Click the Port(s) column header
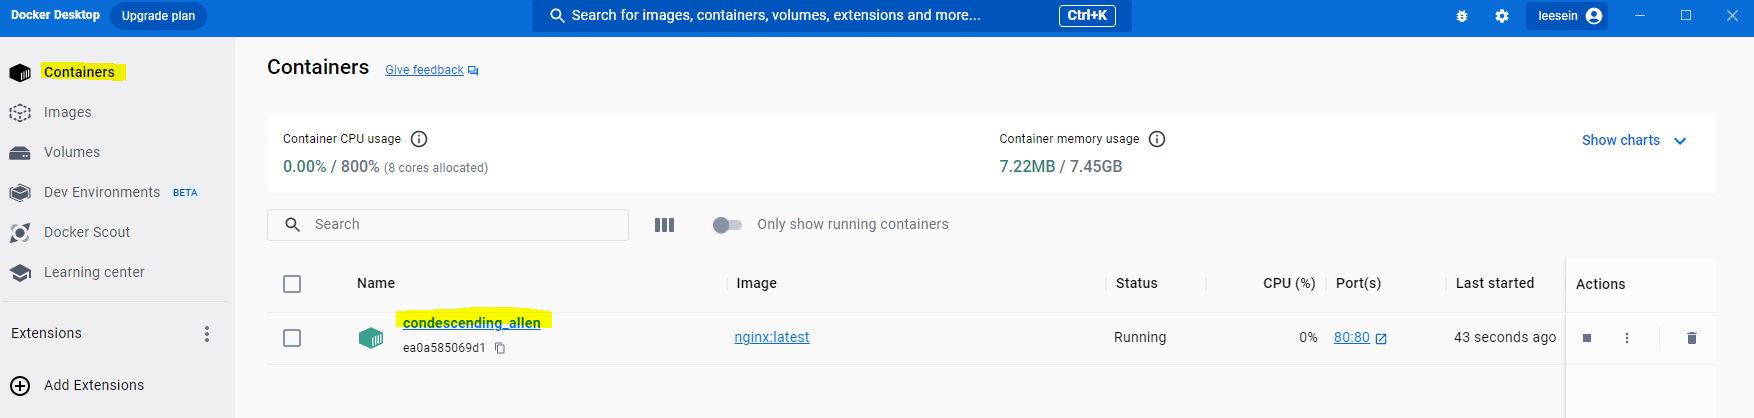The width and height of the screenshot is (1754, 418). (1358, 283)
